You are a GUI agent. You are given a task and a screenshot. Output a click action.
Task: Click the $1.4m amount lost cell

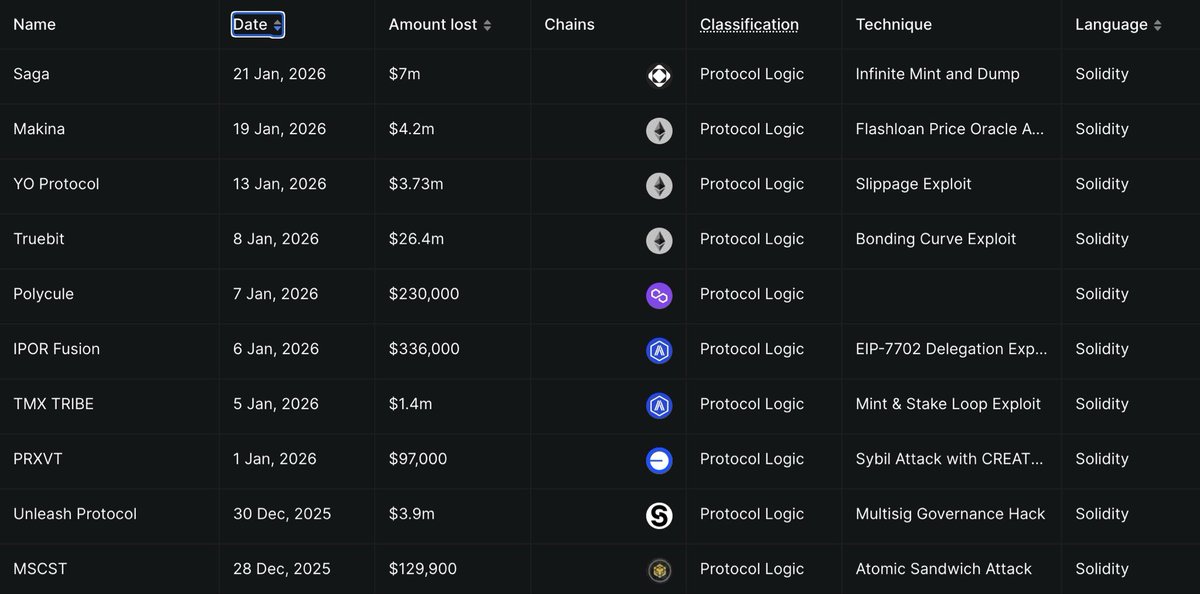411,404
